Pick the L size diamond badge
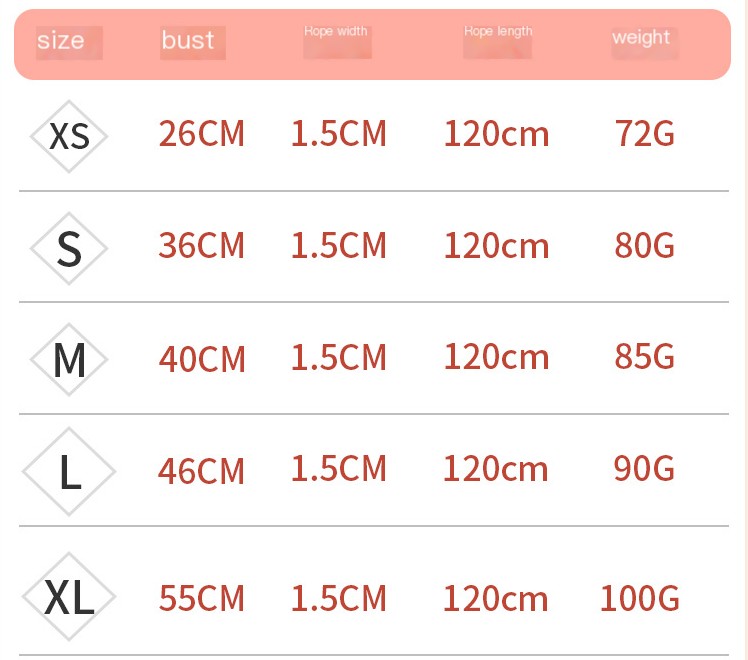The width and height of the screenshot is (748, 660). (x=69, y=472)
